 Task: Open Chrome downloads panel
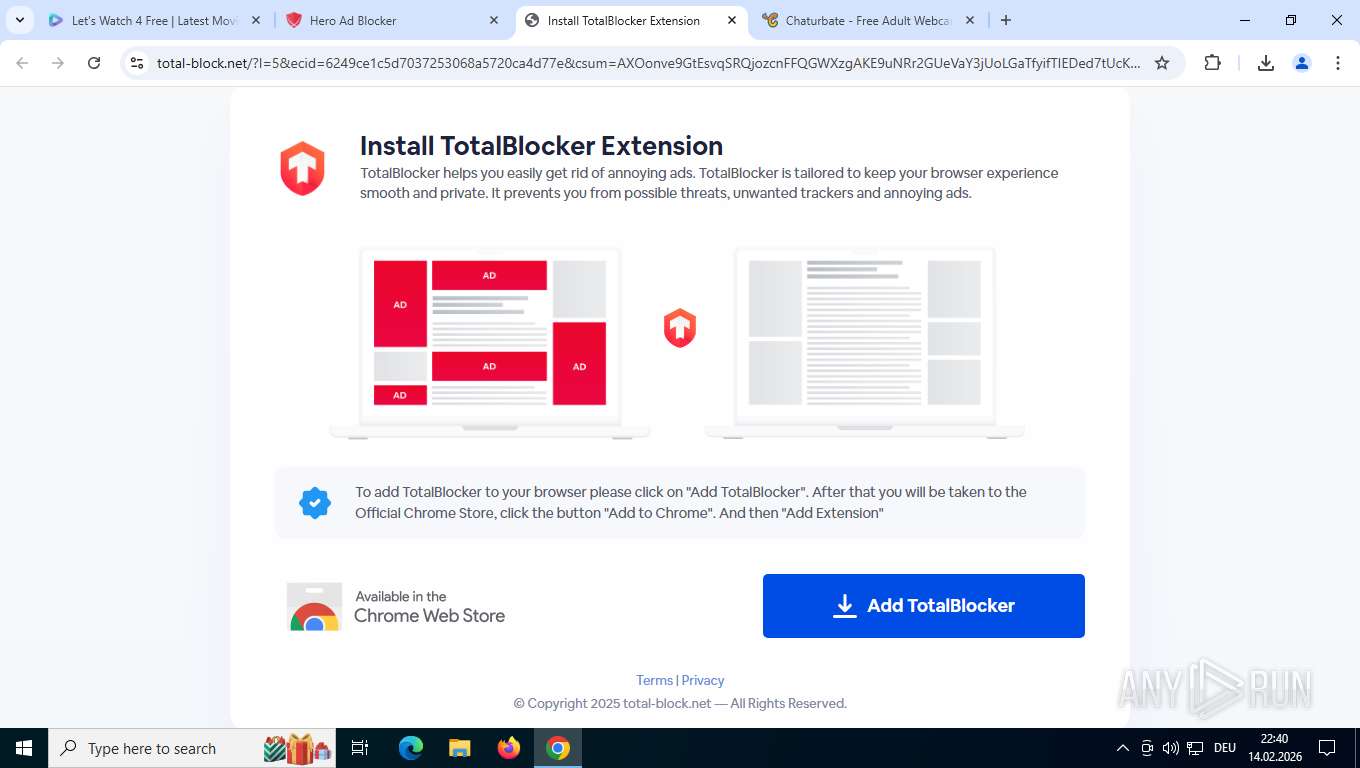click(x=1266, y=63)
